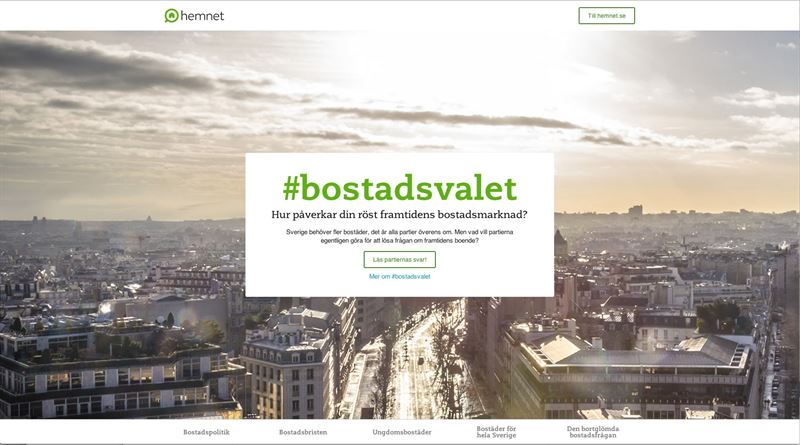The height and width of the screenshot is (445, 800).
Task: Follow the Mer om #bostadsvalet link
Action: tap(399, 277)
